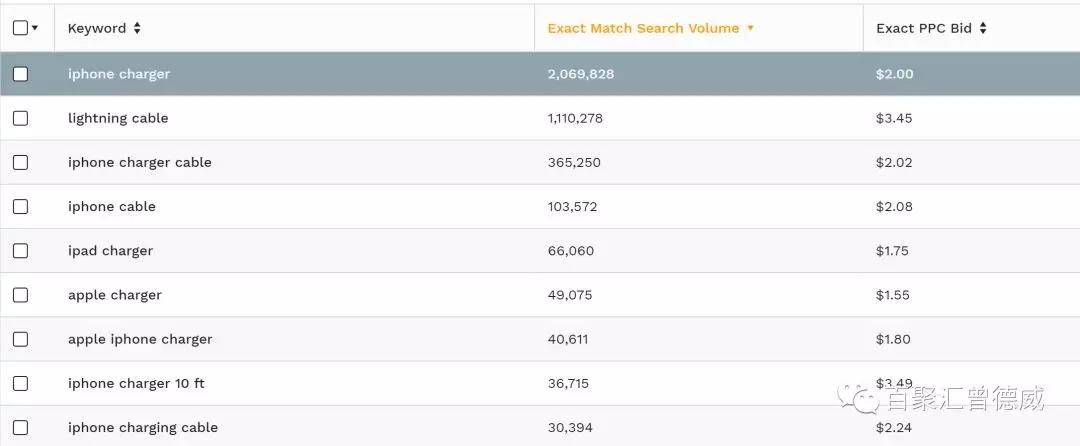Sort by the Keyword column sort arrows
This screenshot has width=1080, height=446.
pyautogui.click(x=137, y=28)
